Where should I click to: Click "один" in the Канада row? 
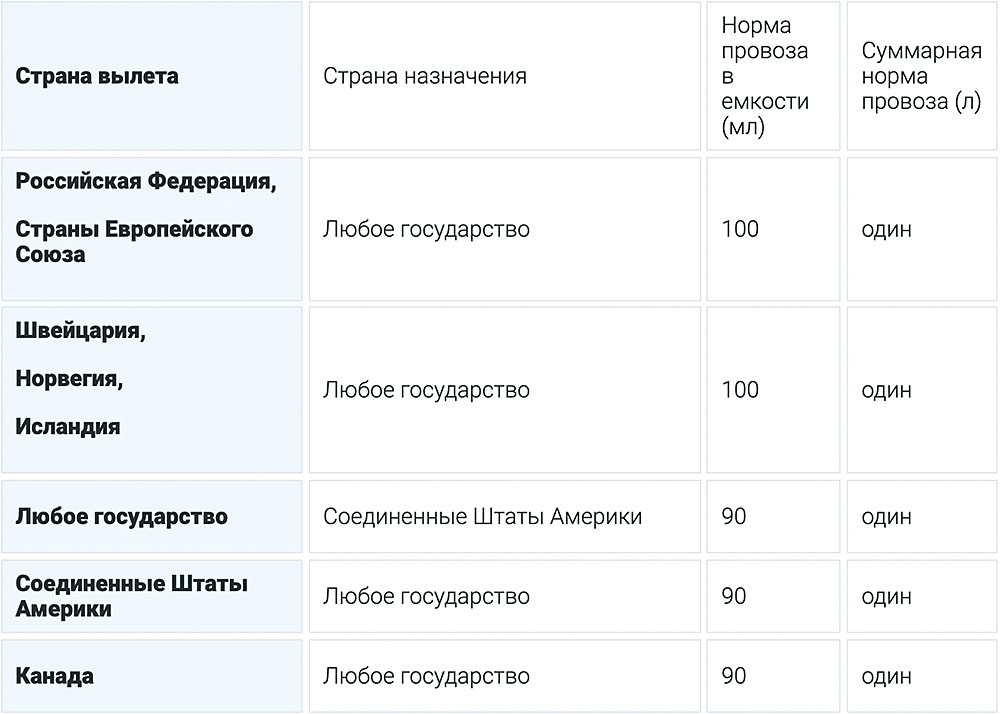click(886, 676)
